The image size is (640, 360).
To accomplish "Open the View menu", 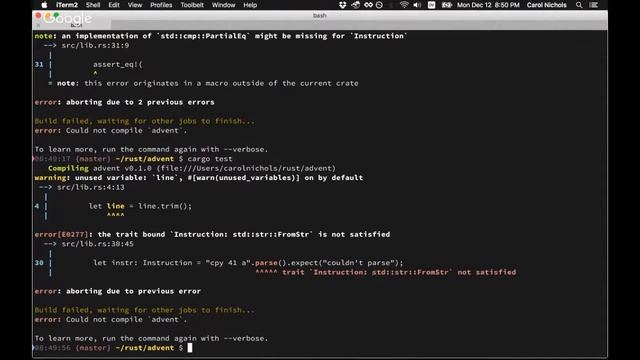I will [x=135, y=5].
